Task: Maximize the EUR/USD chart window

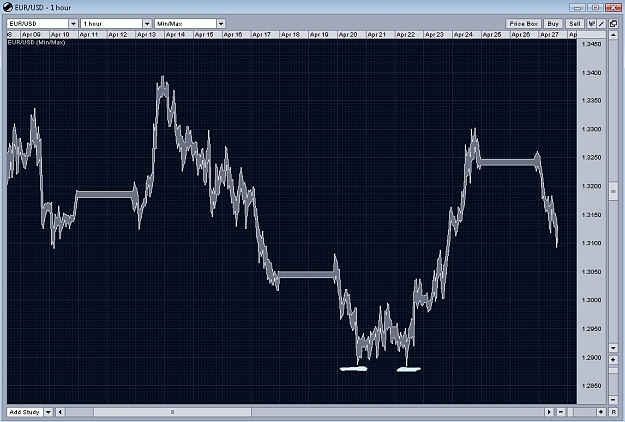Action: (x=596, y=7)
